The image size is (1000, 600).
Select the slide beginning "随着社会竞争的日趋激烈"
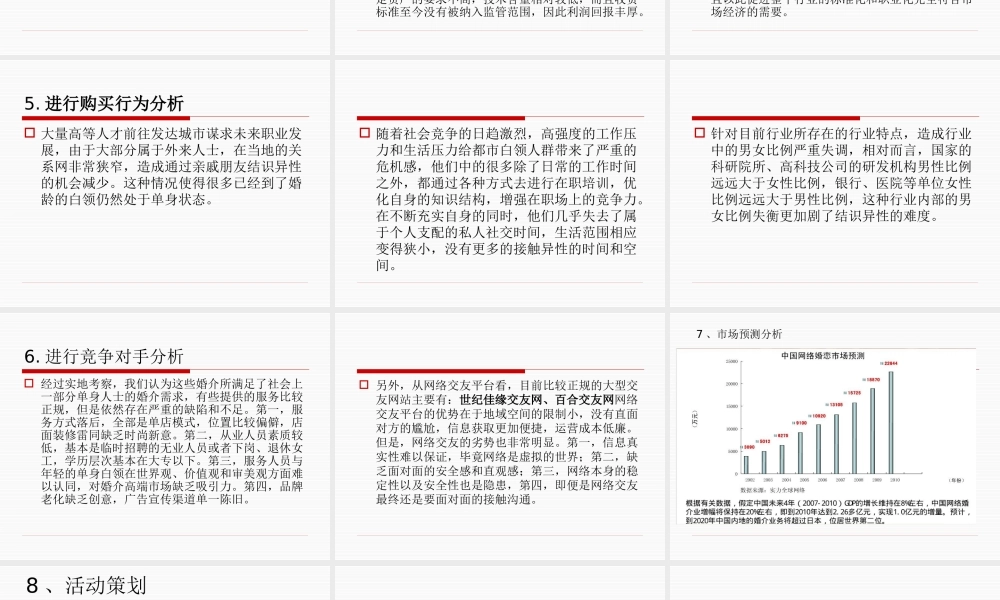coord(500,182)
